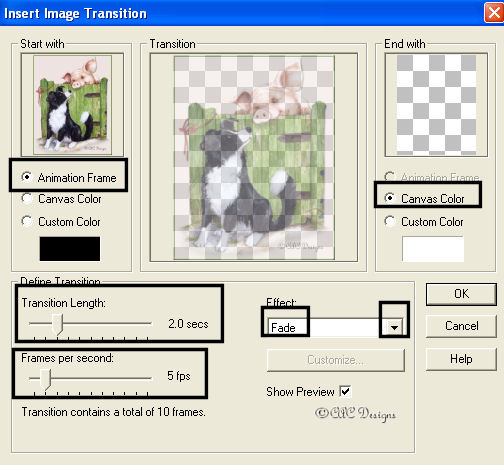Click 'Transition contains a total of 10 frames.' text
The height and width of the screenshot is (465, 504).
coord(113,412)
